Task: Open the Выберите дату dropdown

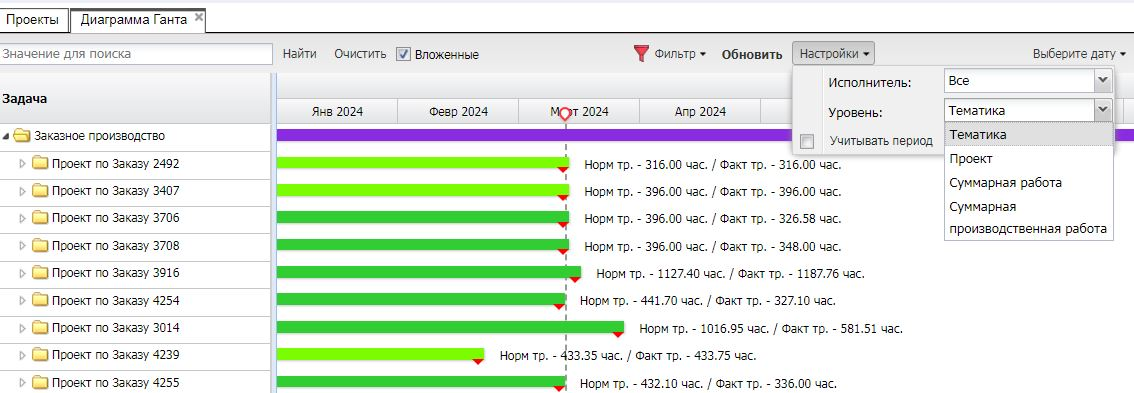Action: [x=1079, y=54]
